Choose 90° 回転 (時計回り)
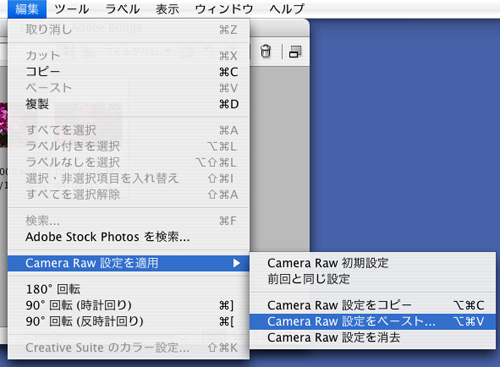The image size is (500, 367). (x=129, y=305)
